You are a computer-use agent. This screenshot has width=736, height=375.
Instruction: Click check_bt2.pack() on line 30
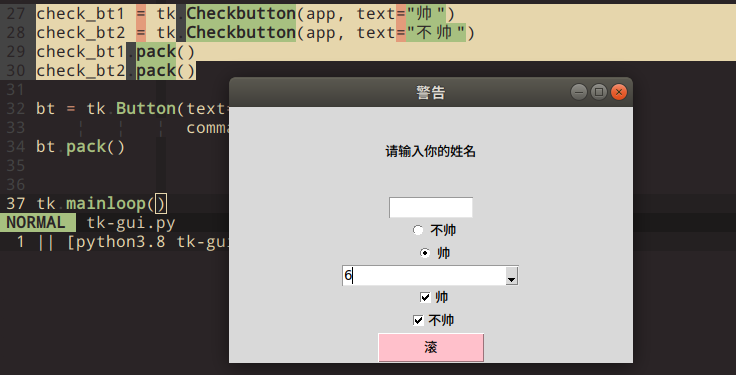click(115, 70)
